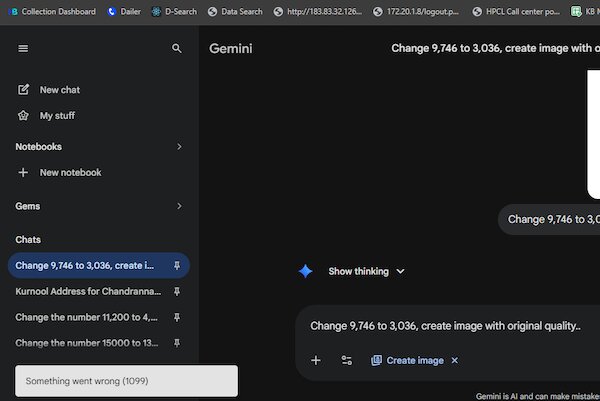This screenshot has height=401, width=600.
Task: Open the Dailer bookmark
Action: (124, 12)
